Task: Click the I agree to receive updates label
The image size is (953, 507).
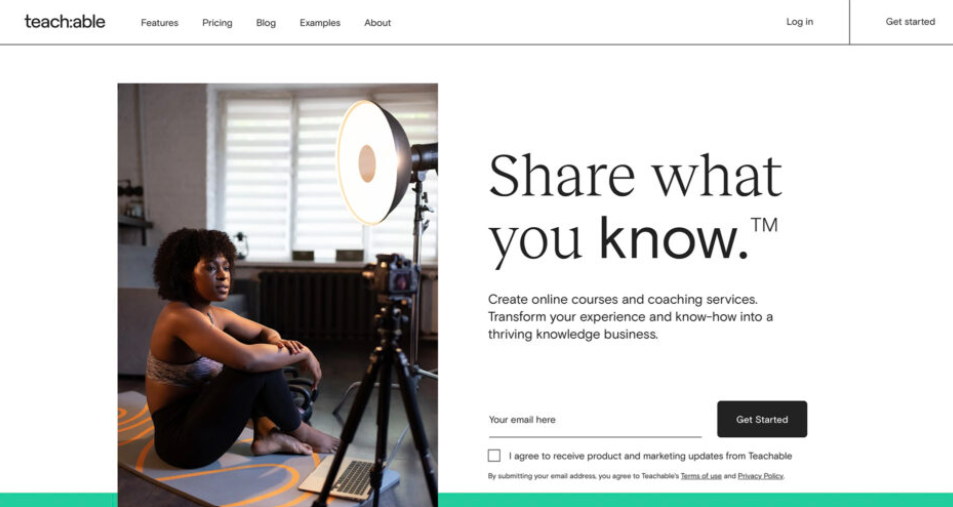Action: 650,456
